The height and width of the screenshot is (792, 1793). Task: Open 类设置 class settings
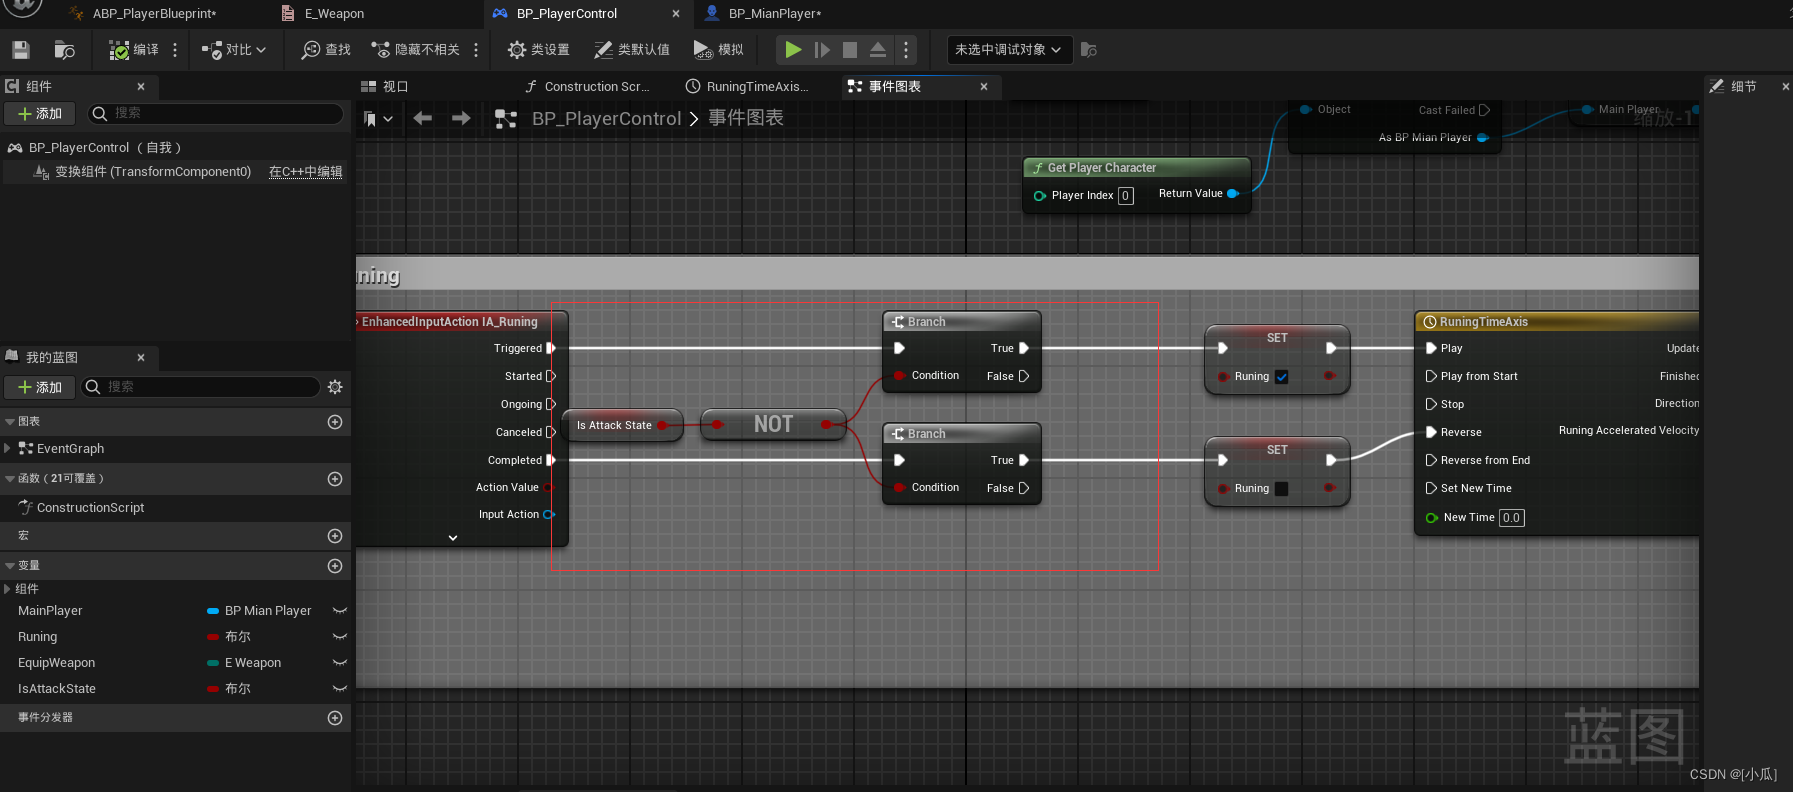pos(538,50)
